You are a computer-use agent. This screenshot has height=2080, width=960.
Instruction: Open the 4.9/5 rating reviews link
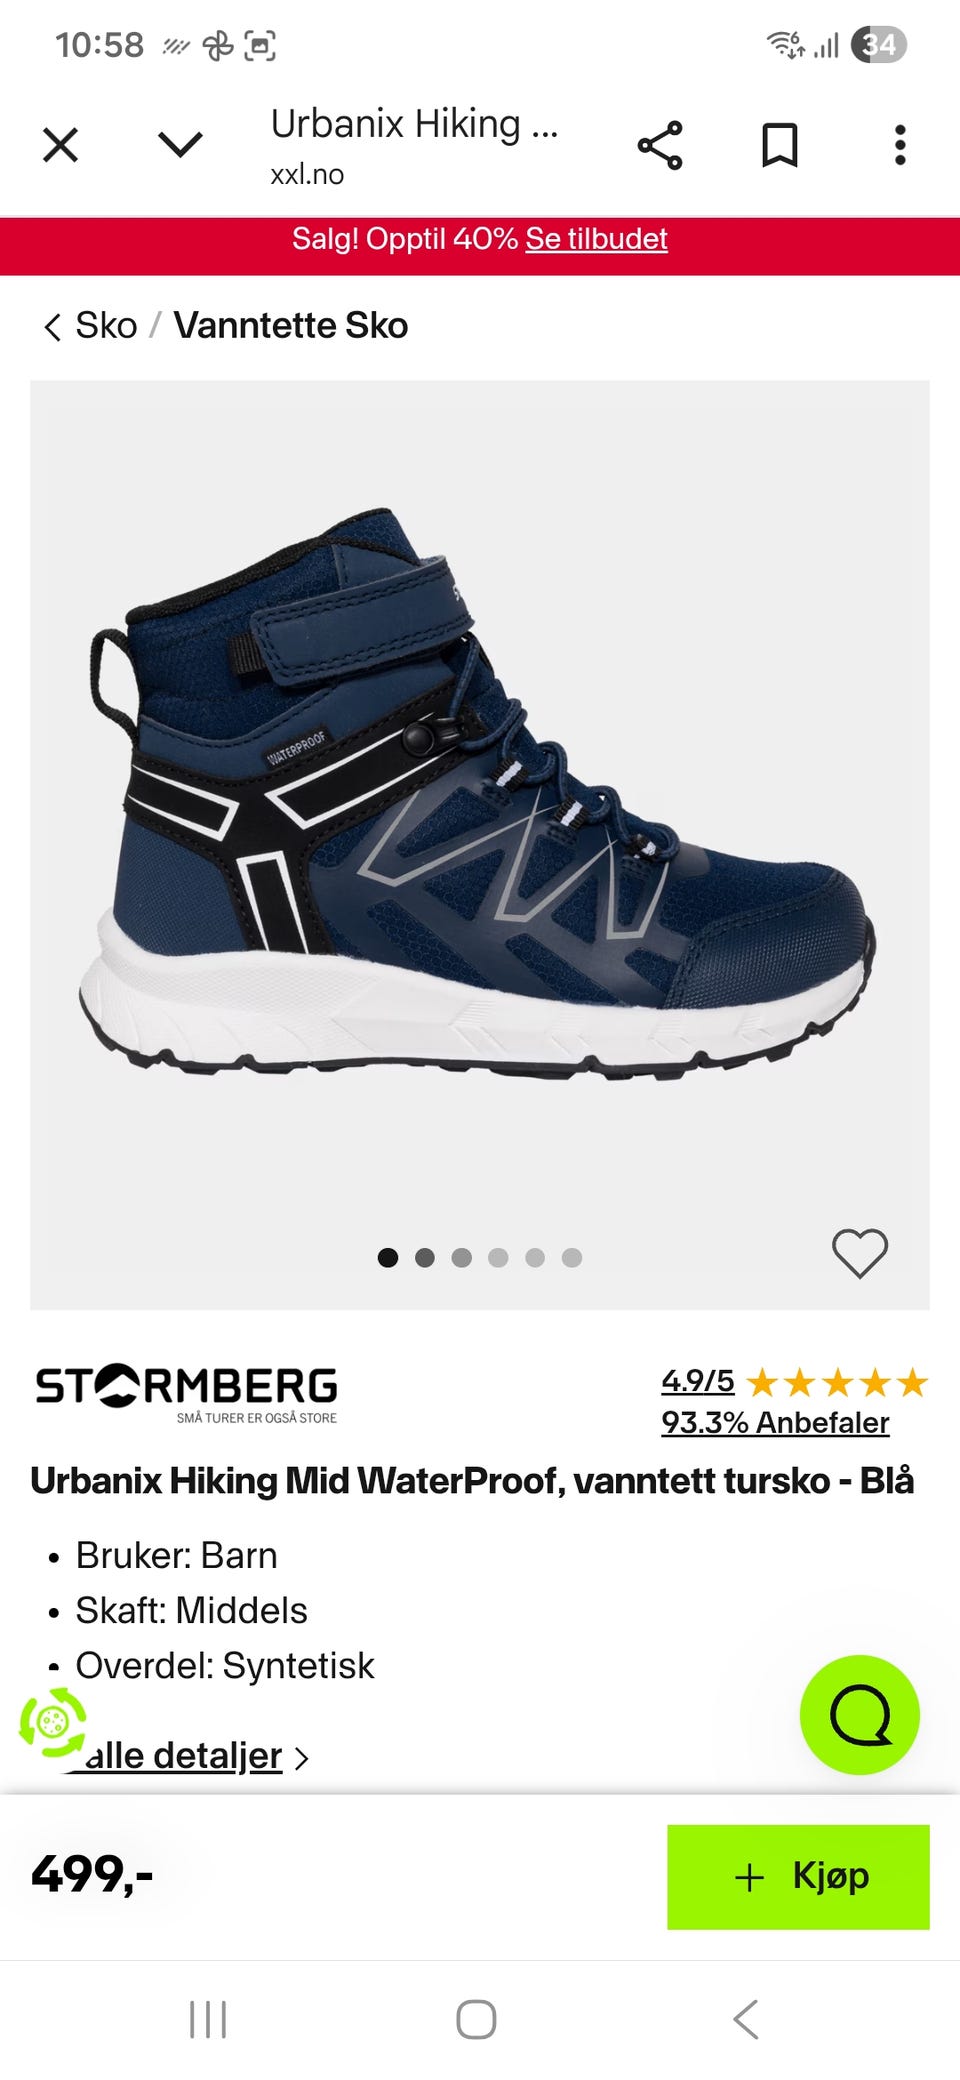[x=697, y=1382]
